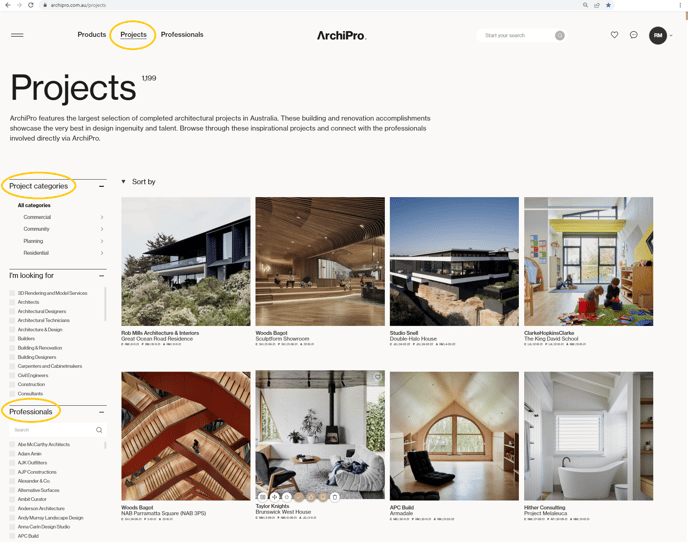Click the padlock icon in the address bar
688x542 pixels.
click(x=45, y=5)
